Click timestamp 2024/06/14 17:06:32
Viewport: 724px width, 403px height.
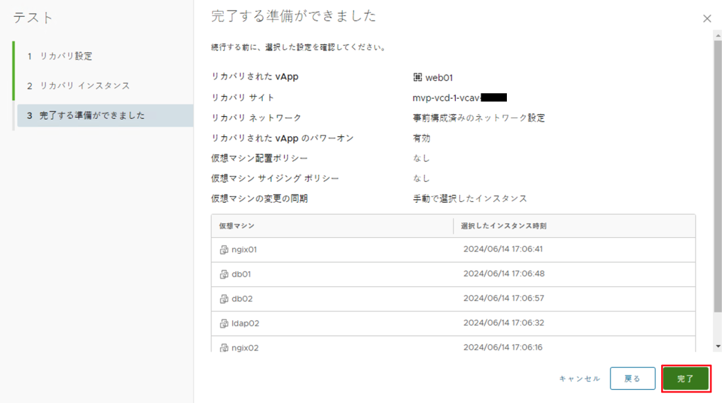[504, 323]
